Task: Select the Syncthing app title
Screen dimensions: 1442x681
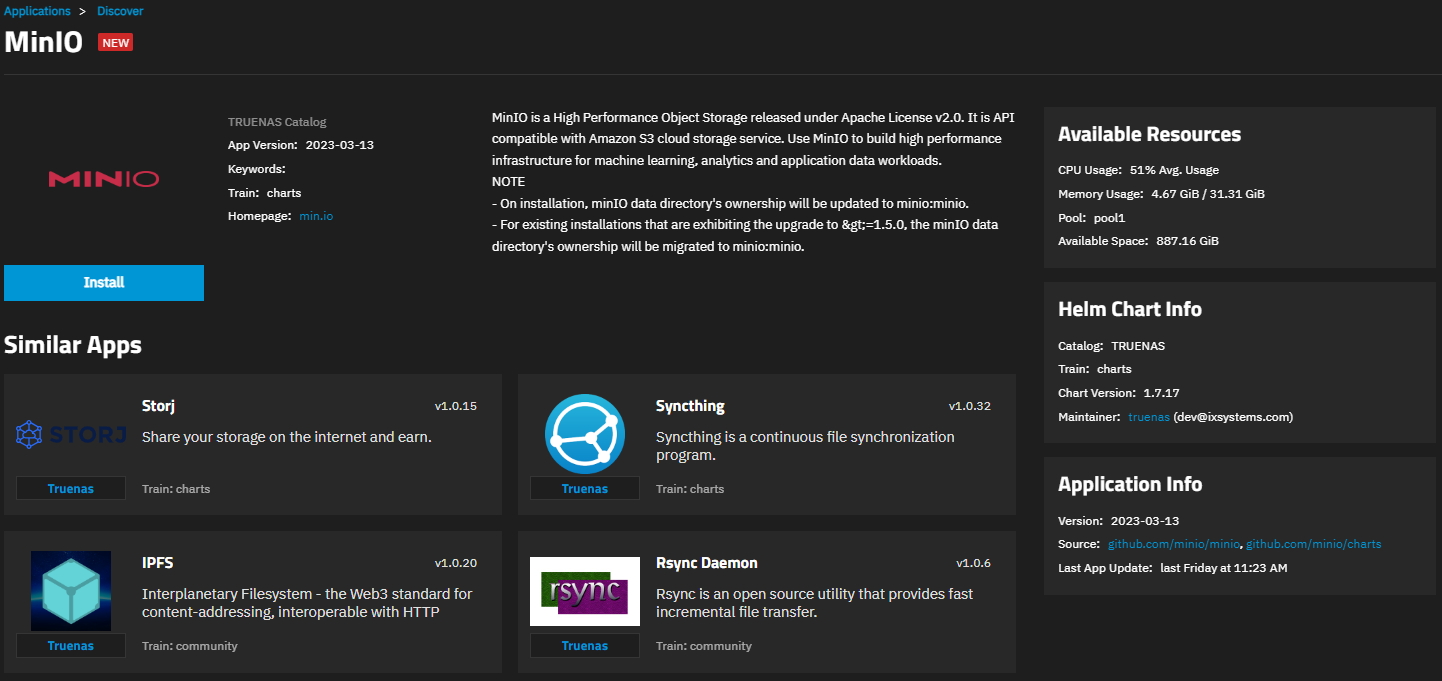Action: [x=690, y=406]
